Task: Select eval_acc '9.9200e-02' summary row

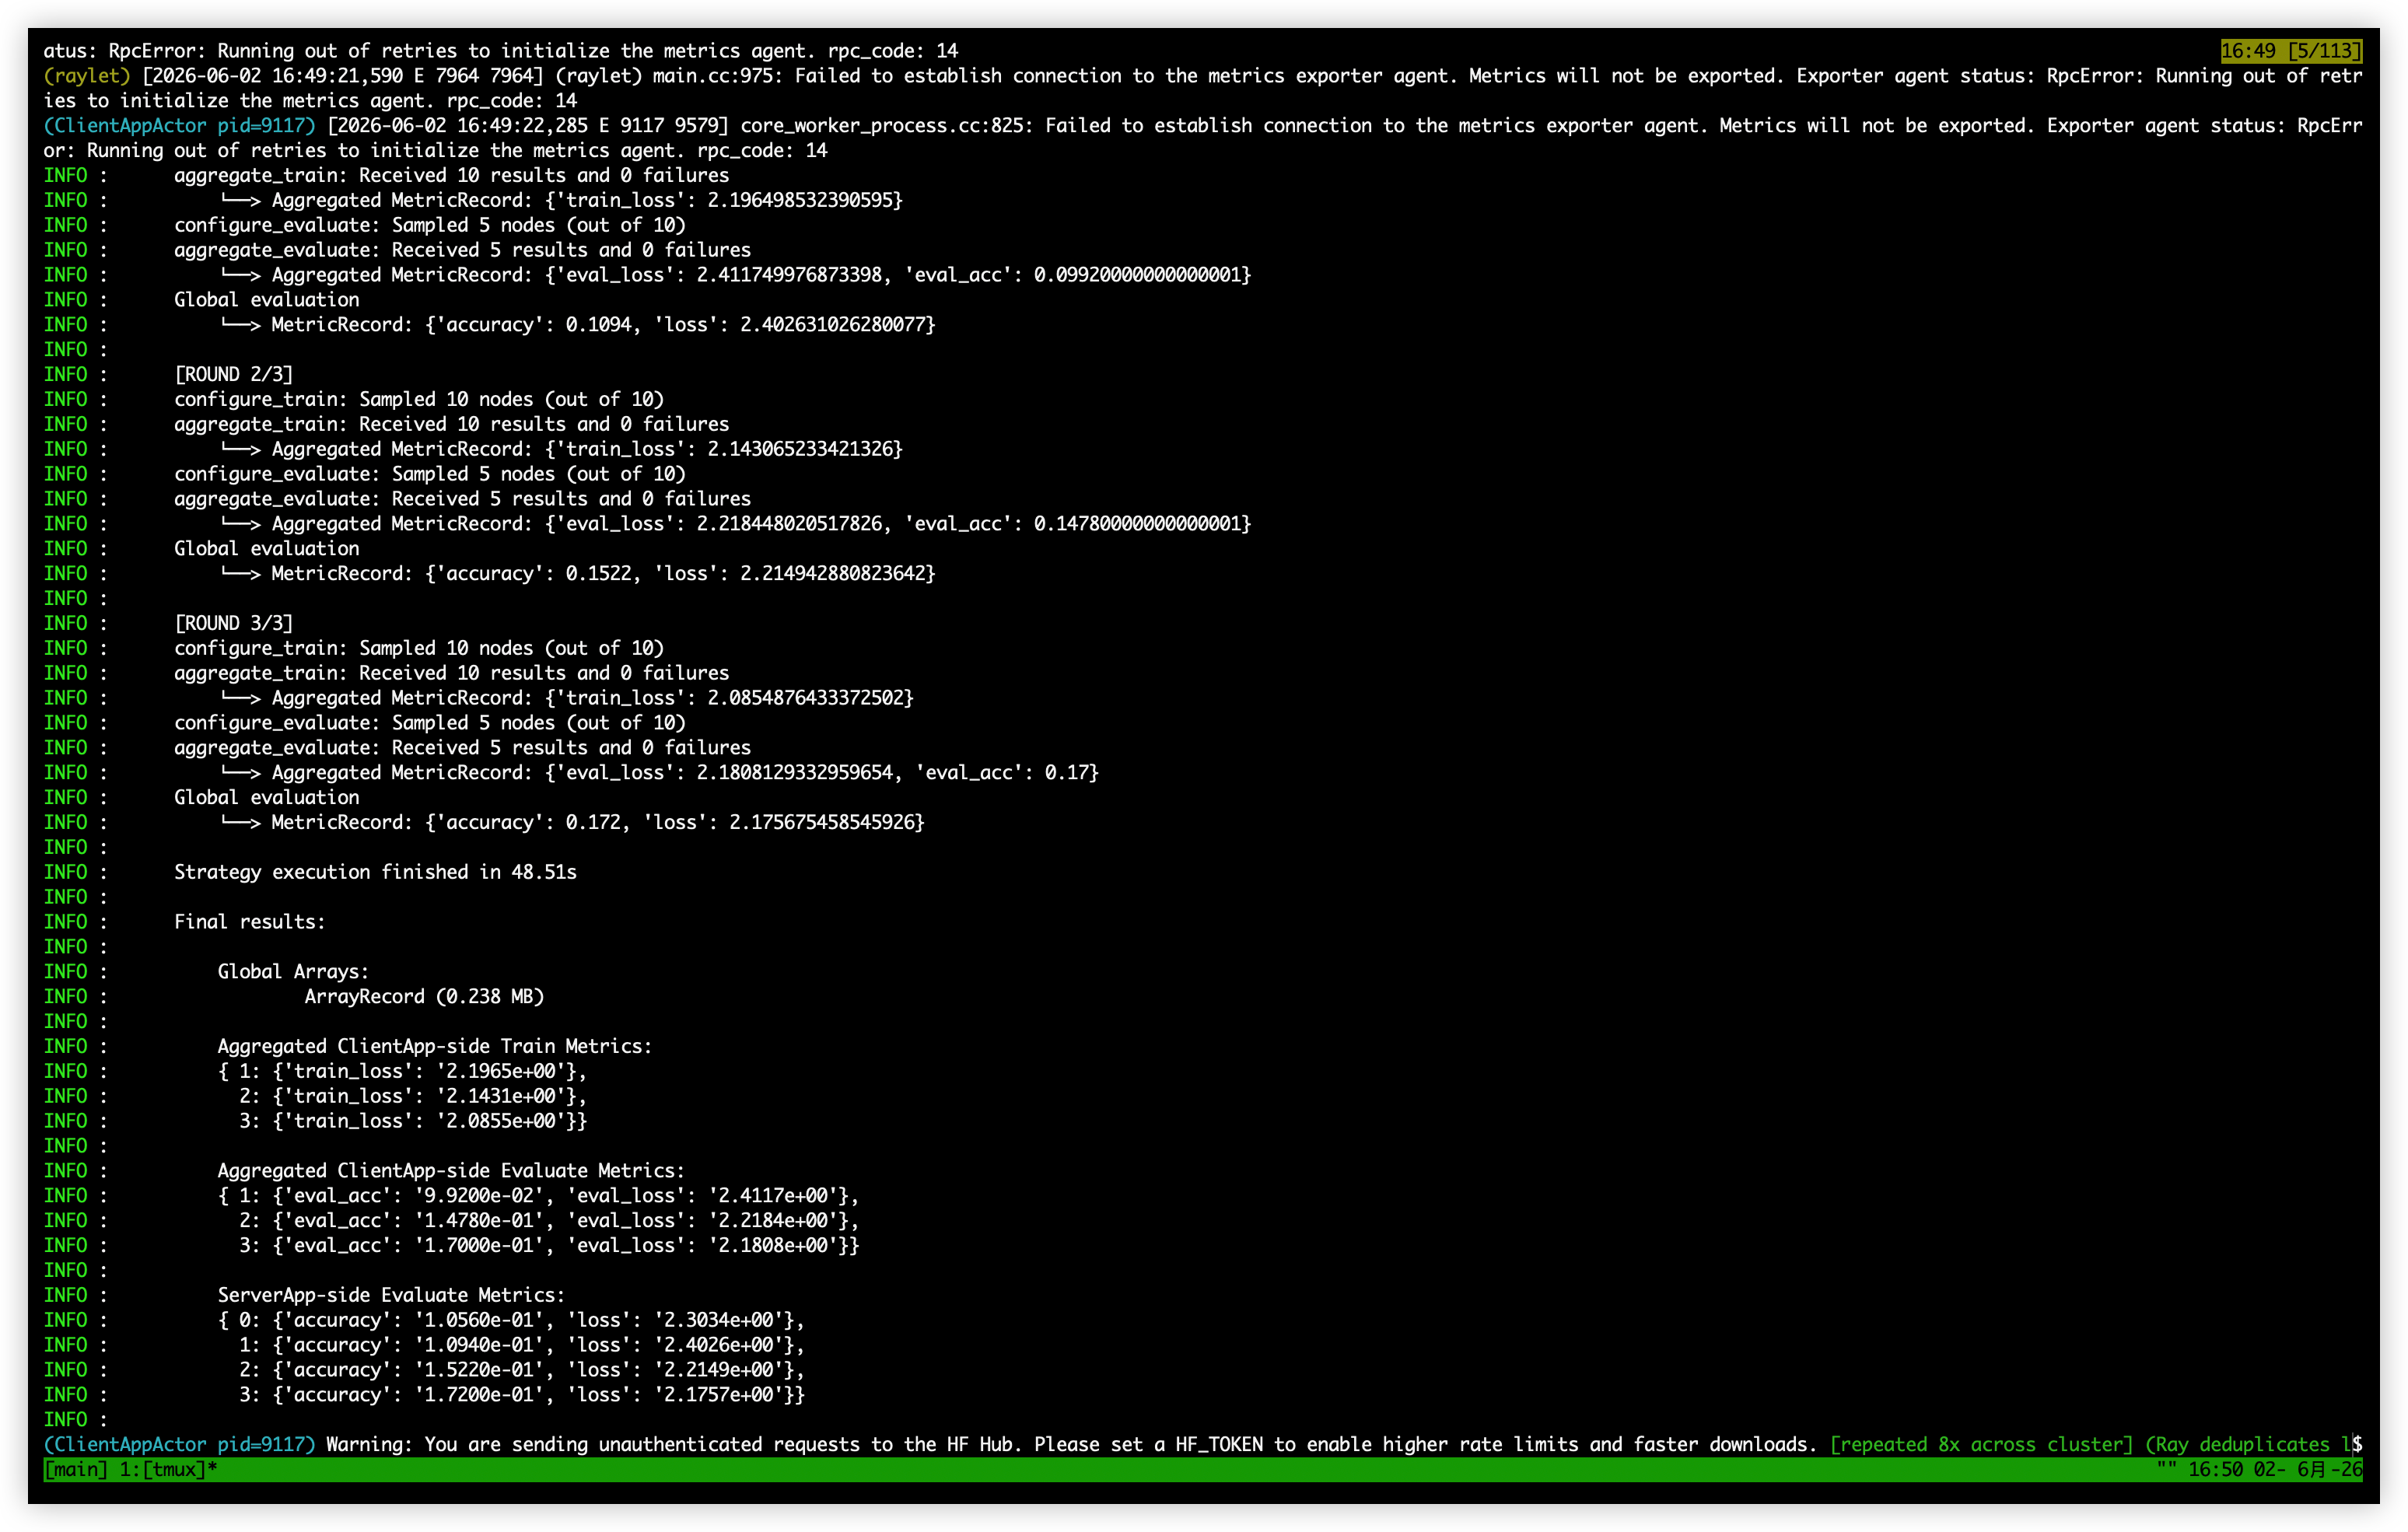Action: [x=538, y=1196]
